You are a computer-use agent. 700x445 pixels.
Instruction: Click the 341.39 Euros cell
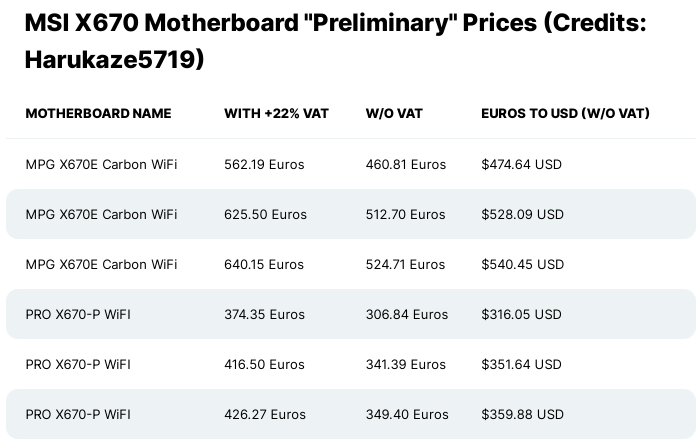coord(406,364)
